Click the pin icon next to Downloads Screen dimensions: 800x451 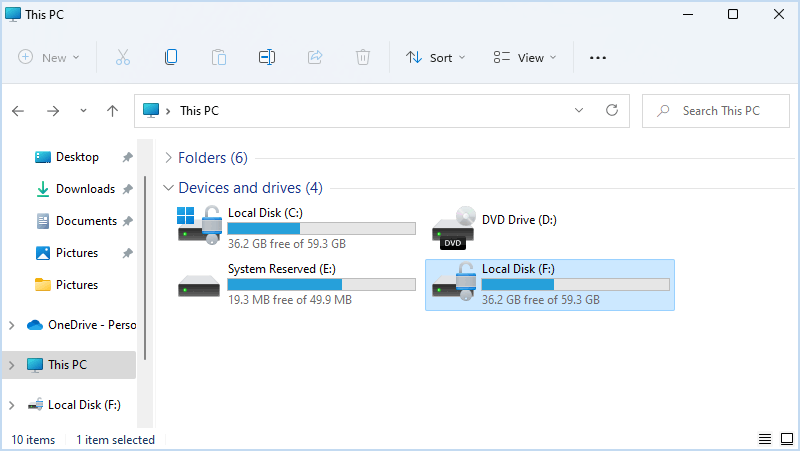pos(128,189)
